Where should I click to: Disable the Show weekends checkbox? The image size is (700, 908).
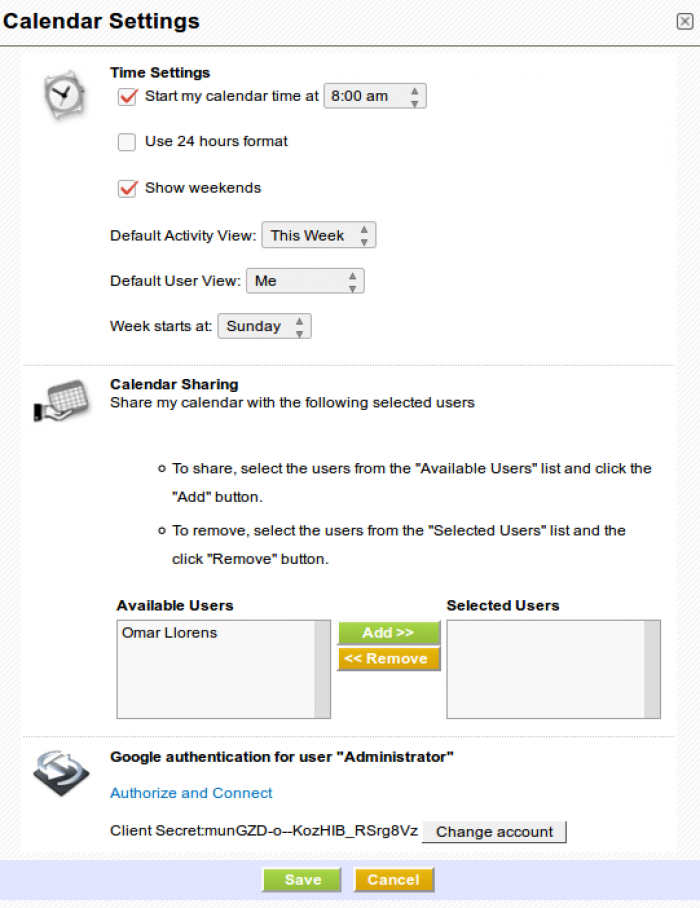127,188
